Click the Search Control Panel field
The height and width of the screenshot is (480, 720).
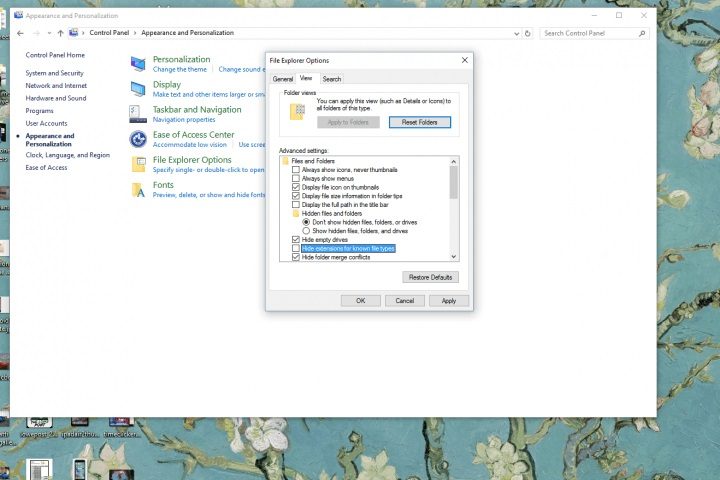click(x=590, y=33)
